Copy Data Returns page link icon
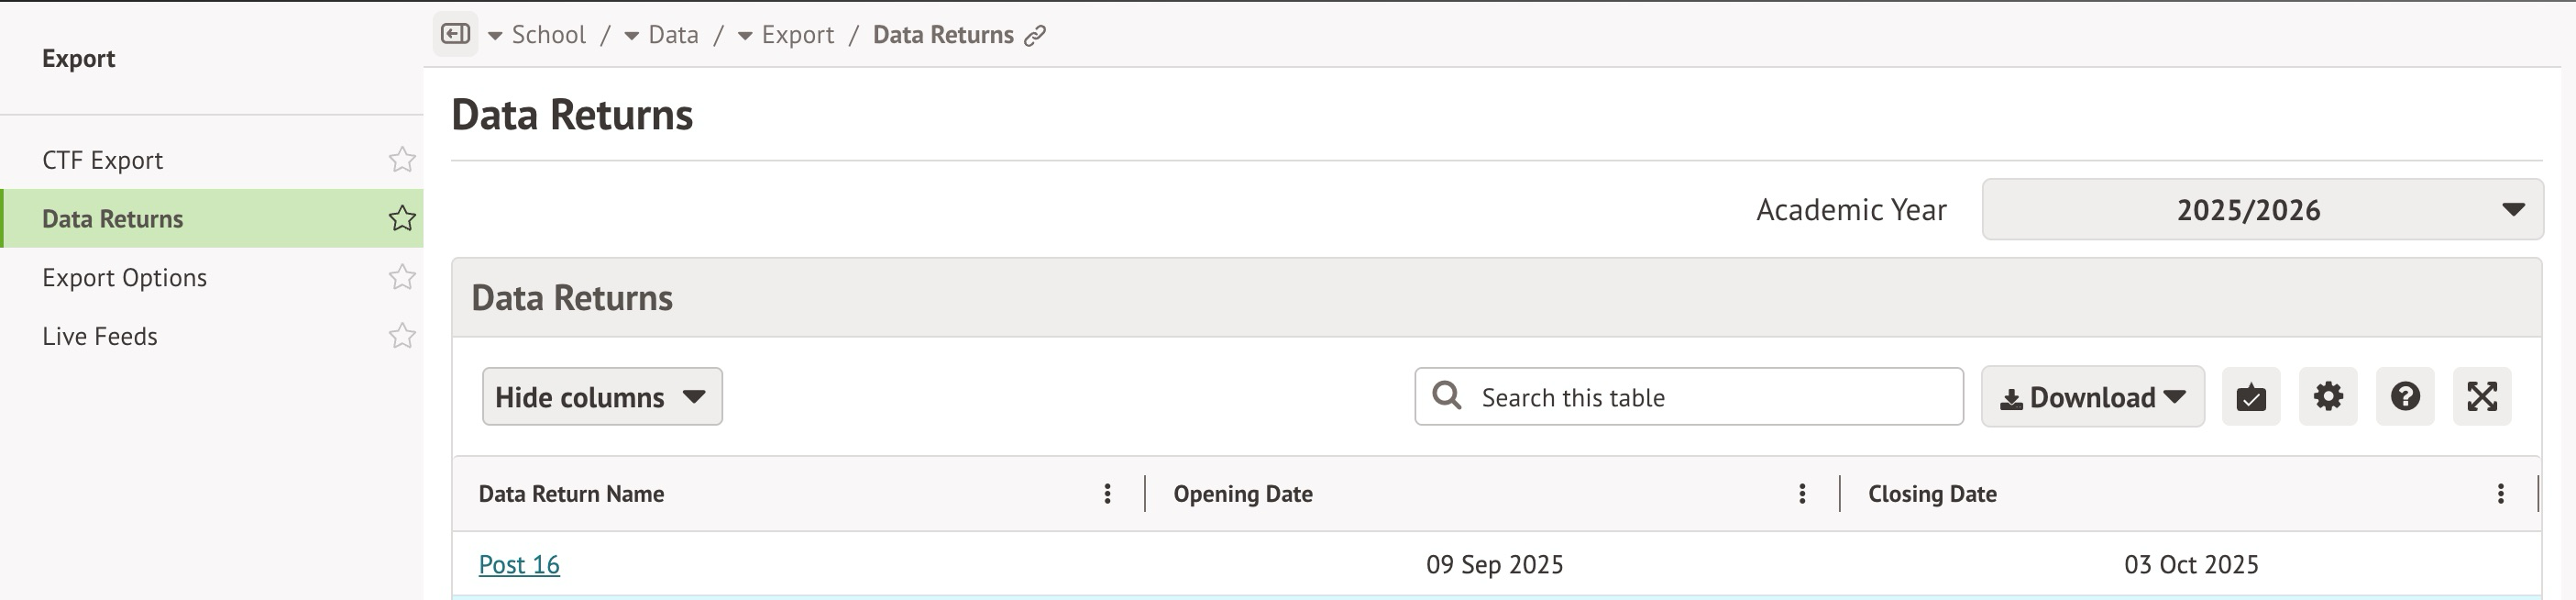 pyautogui.click(x=1035, y=36)
